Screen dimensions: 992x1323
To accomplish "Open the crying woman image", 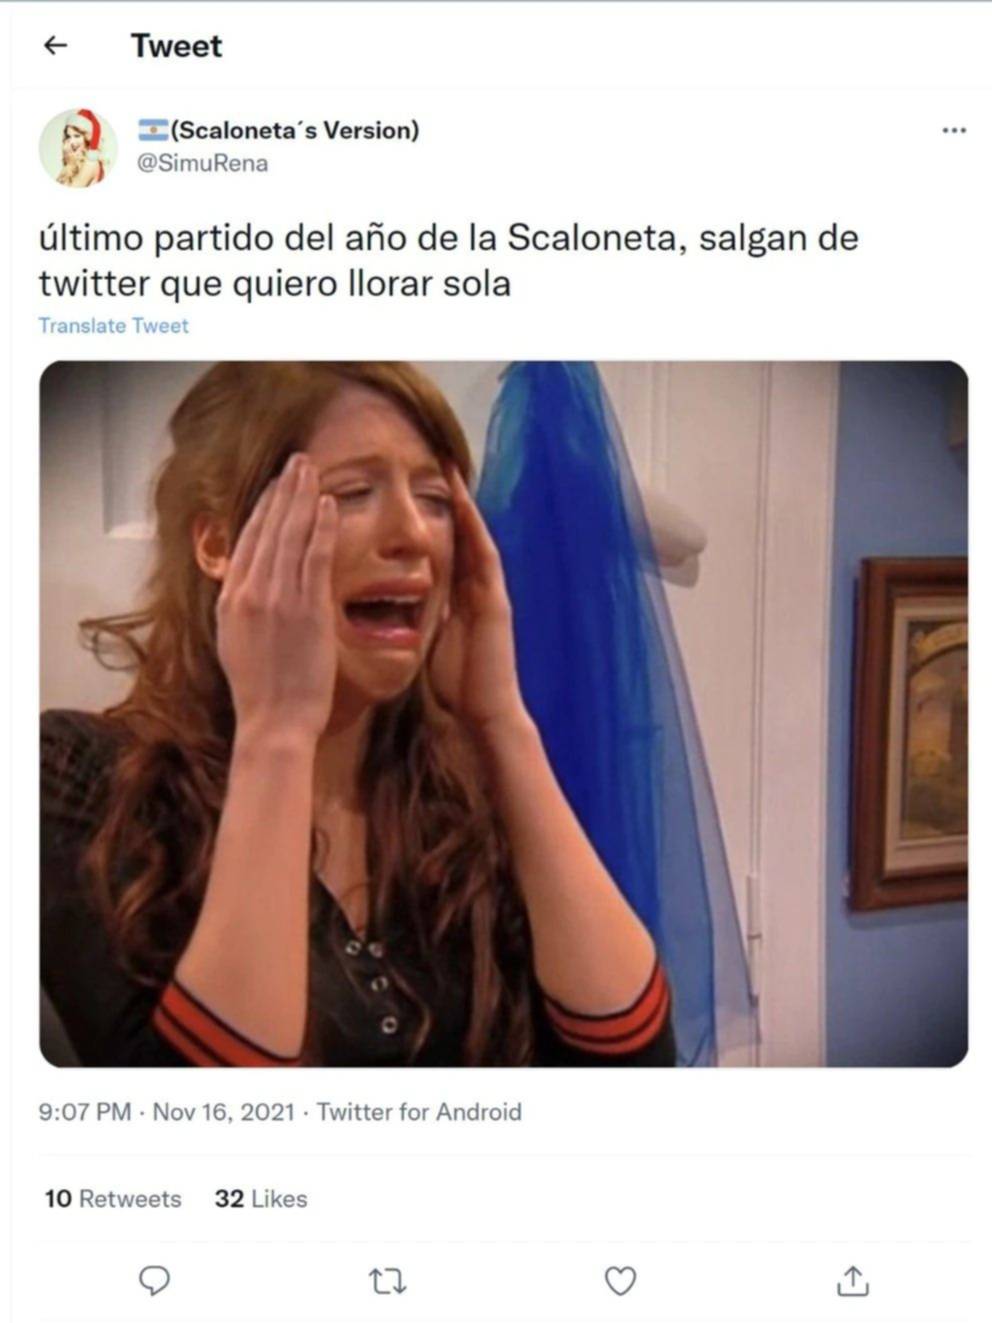I will pyautogui.click(x=503, y=713).
